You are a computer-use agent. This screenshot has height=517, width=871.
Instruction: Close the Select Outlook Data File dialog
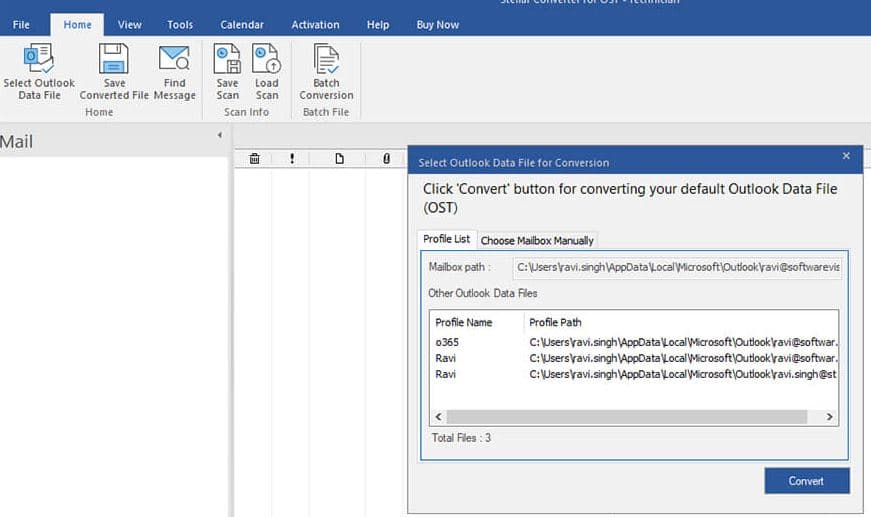(x=846, y=156)
